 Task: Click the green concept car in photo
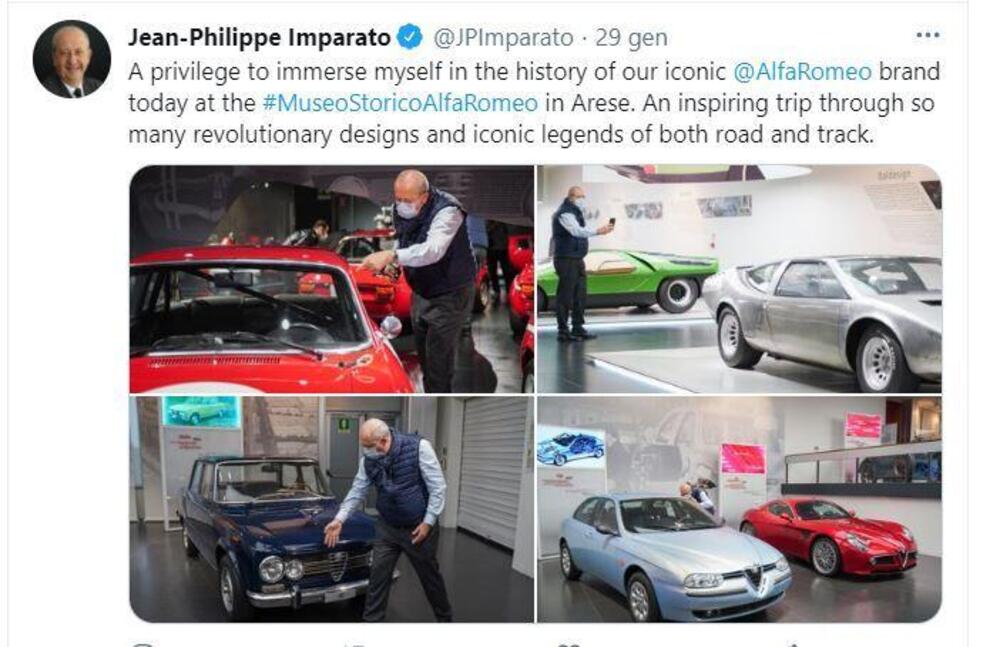pyautogui.click(x=628, y=278)
